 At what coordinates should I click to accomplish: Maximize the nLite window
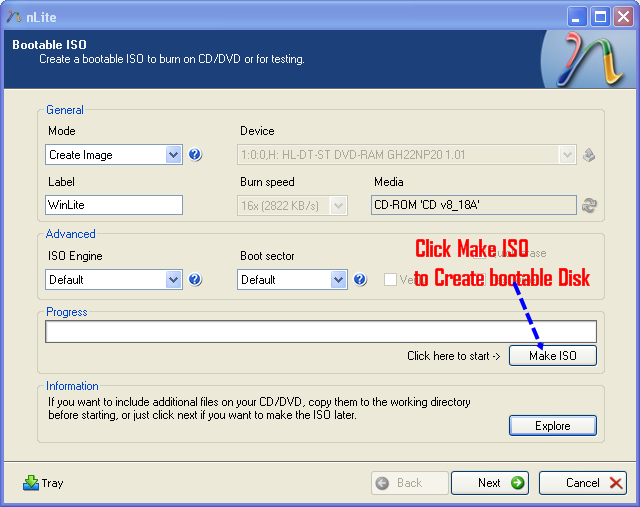[x=600, y=17]
